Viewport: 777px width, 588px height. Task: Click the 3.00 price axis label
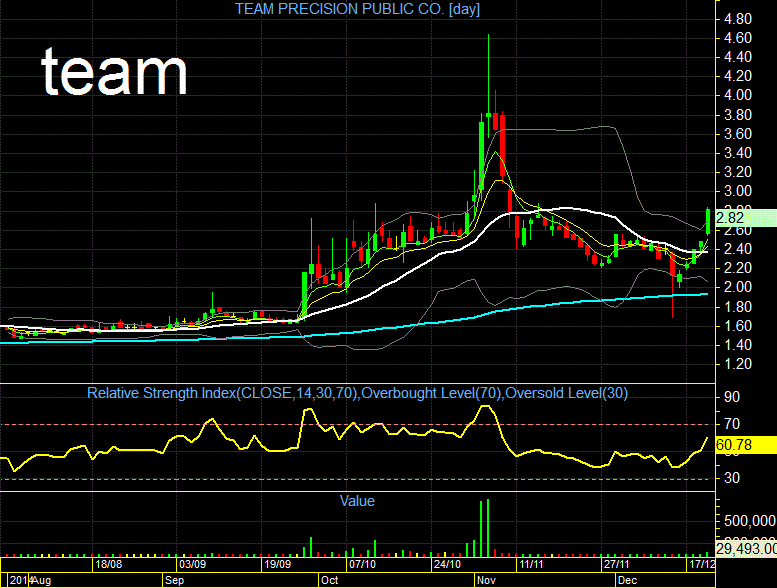738,191
